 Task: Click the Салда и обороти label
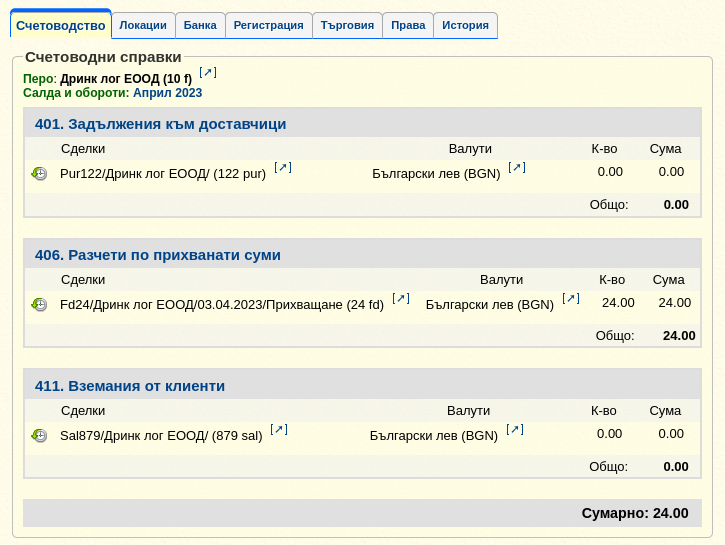click(76, 93)
